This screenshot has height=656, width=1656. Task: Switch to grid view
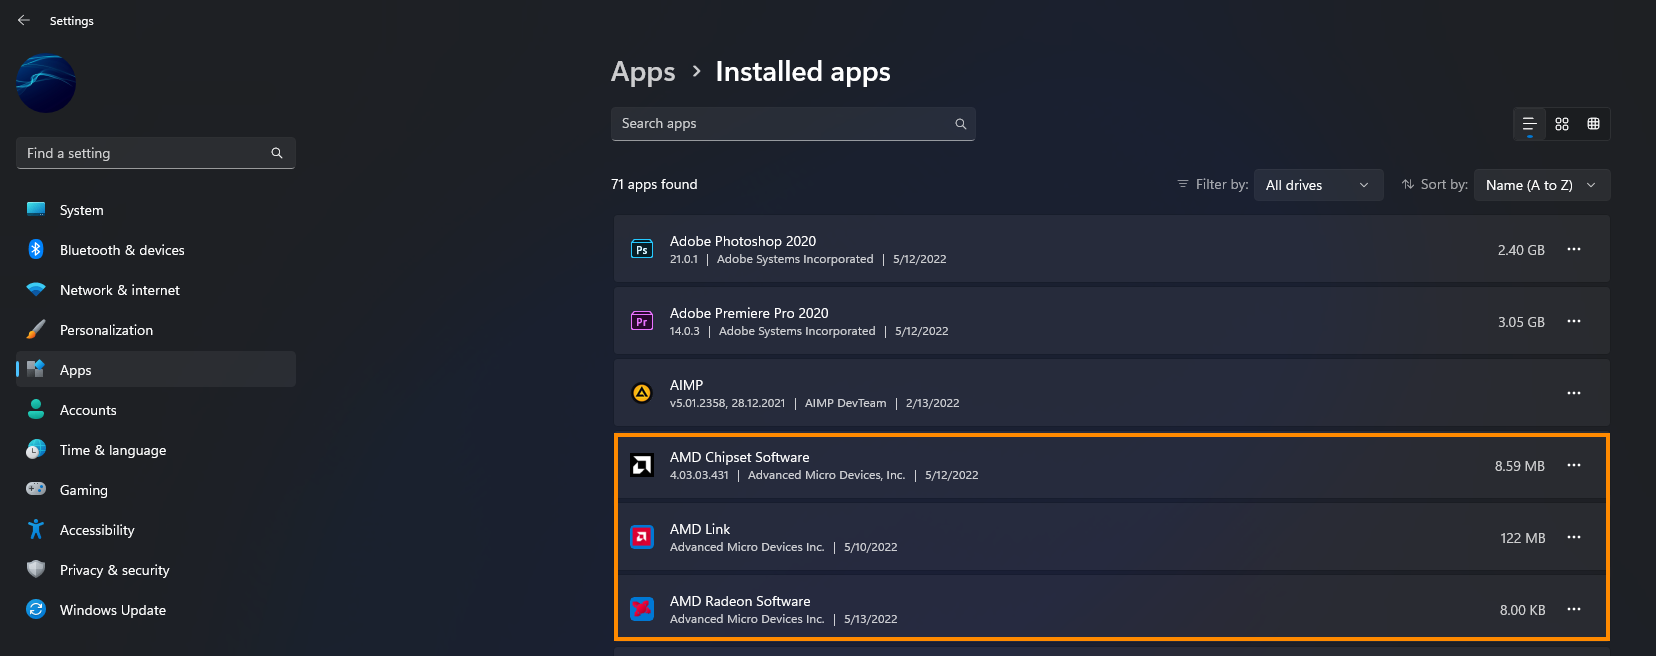[1562, 124]
